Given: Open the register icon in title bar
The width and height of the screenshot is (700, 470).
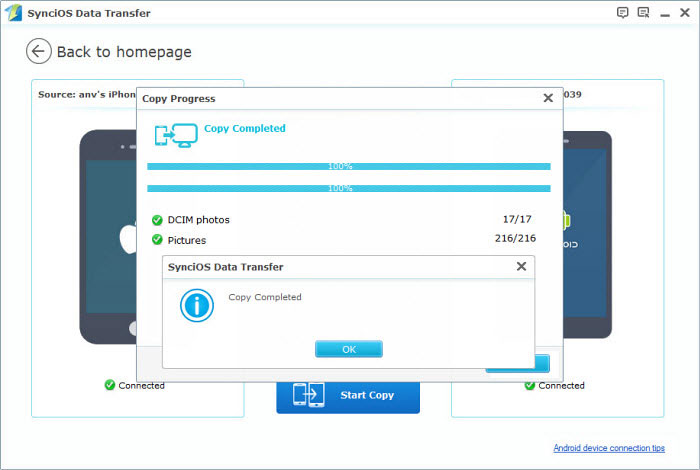Looking at the screenshot, I should 643,12.
